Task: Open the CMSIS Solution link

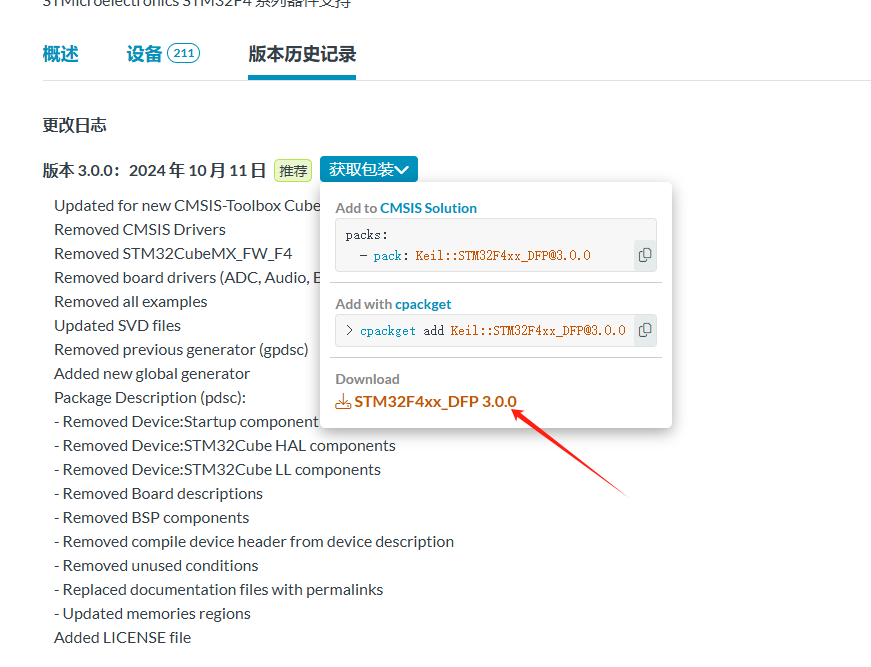Action: 428,208
